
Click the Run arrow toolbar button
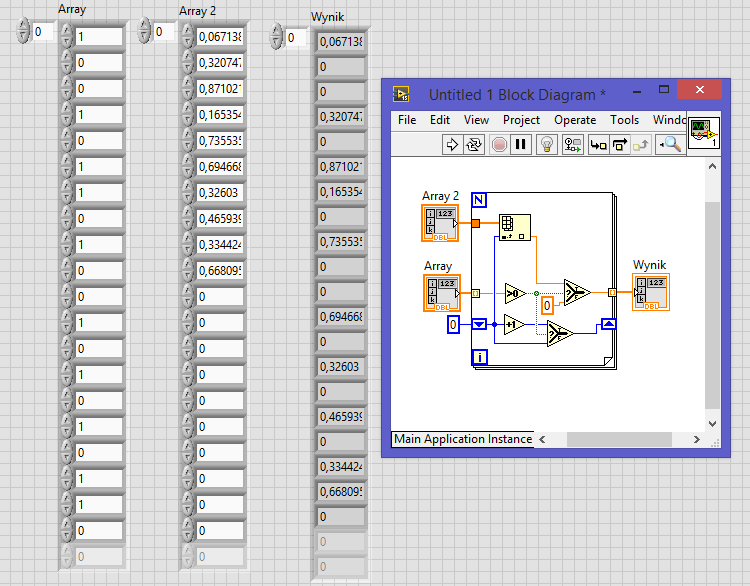coord(452,144)
